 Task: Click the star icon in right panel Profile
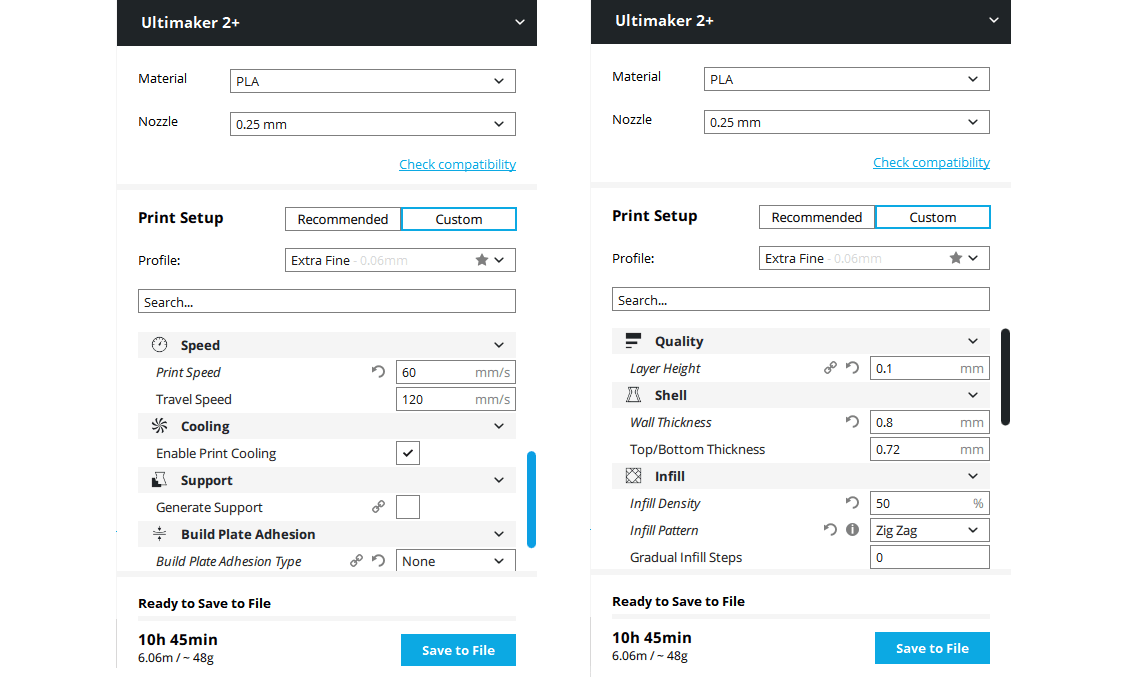click(x=956, y=258)
